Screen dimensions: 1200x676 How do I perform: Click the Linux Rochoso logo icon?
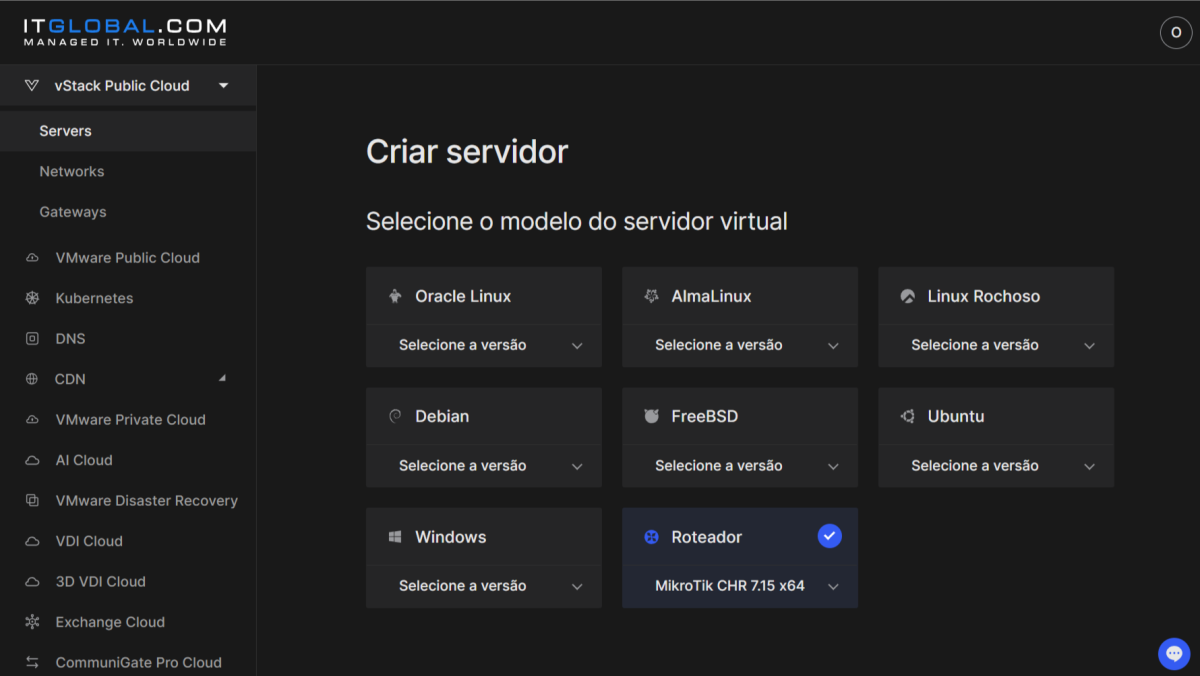pos(907,297)
